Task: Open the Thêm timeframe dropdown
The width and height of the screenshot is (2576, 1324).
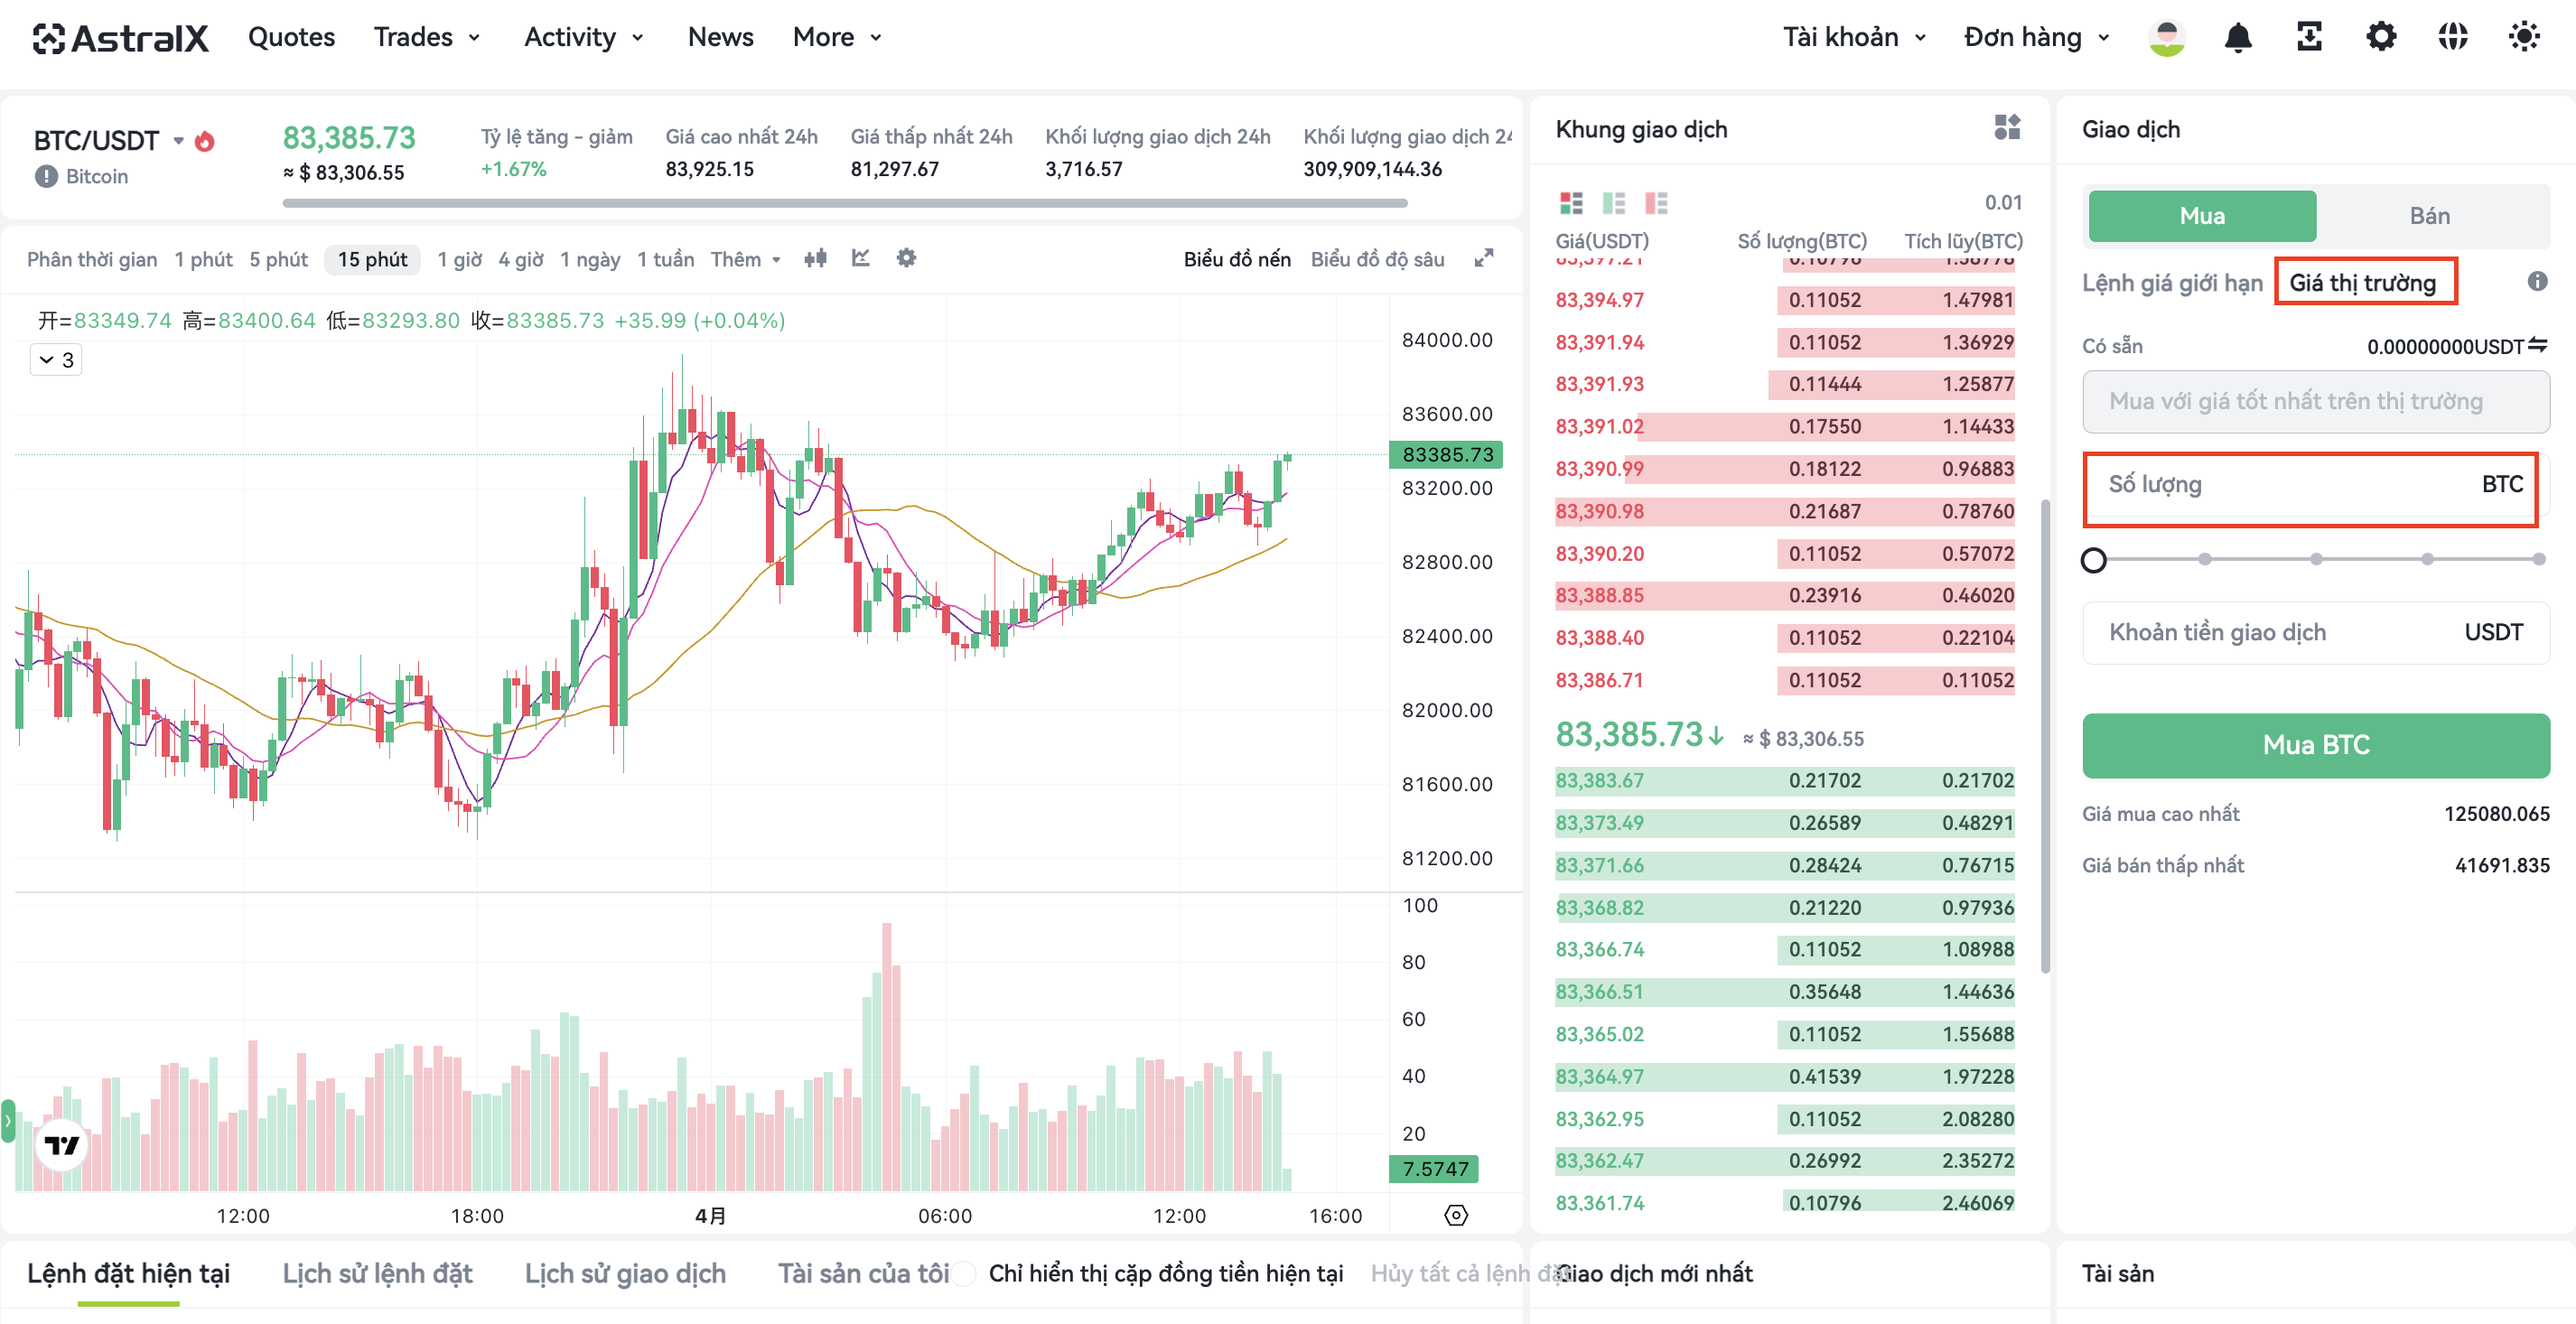Action: (x=746, y=259)
